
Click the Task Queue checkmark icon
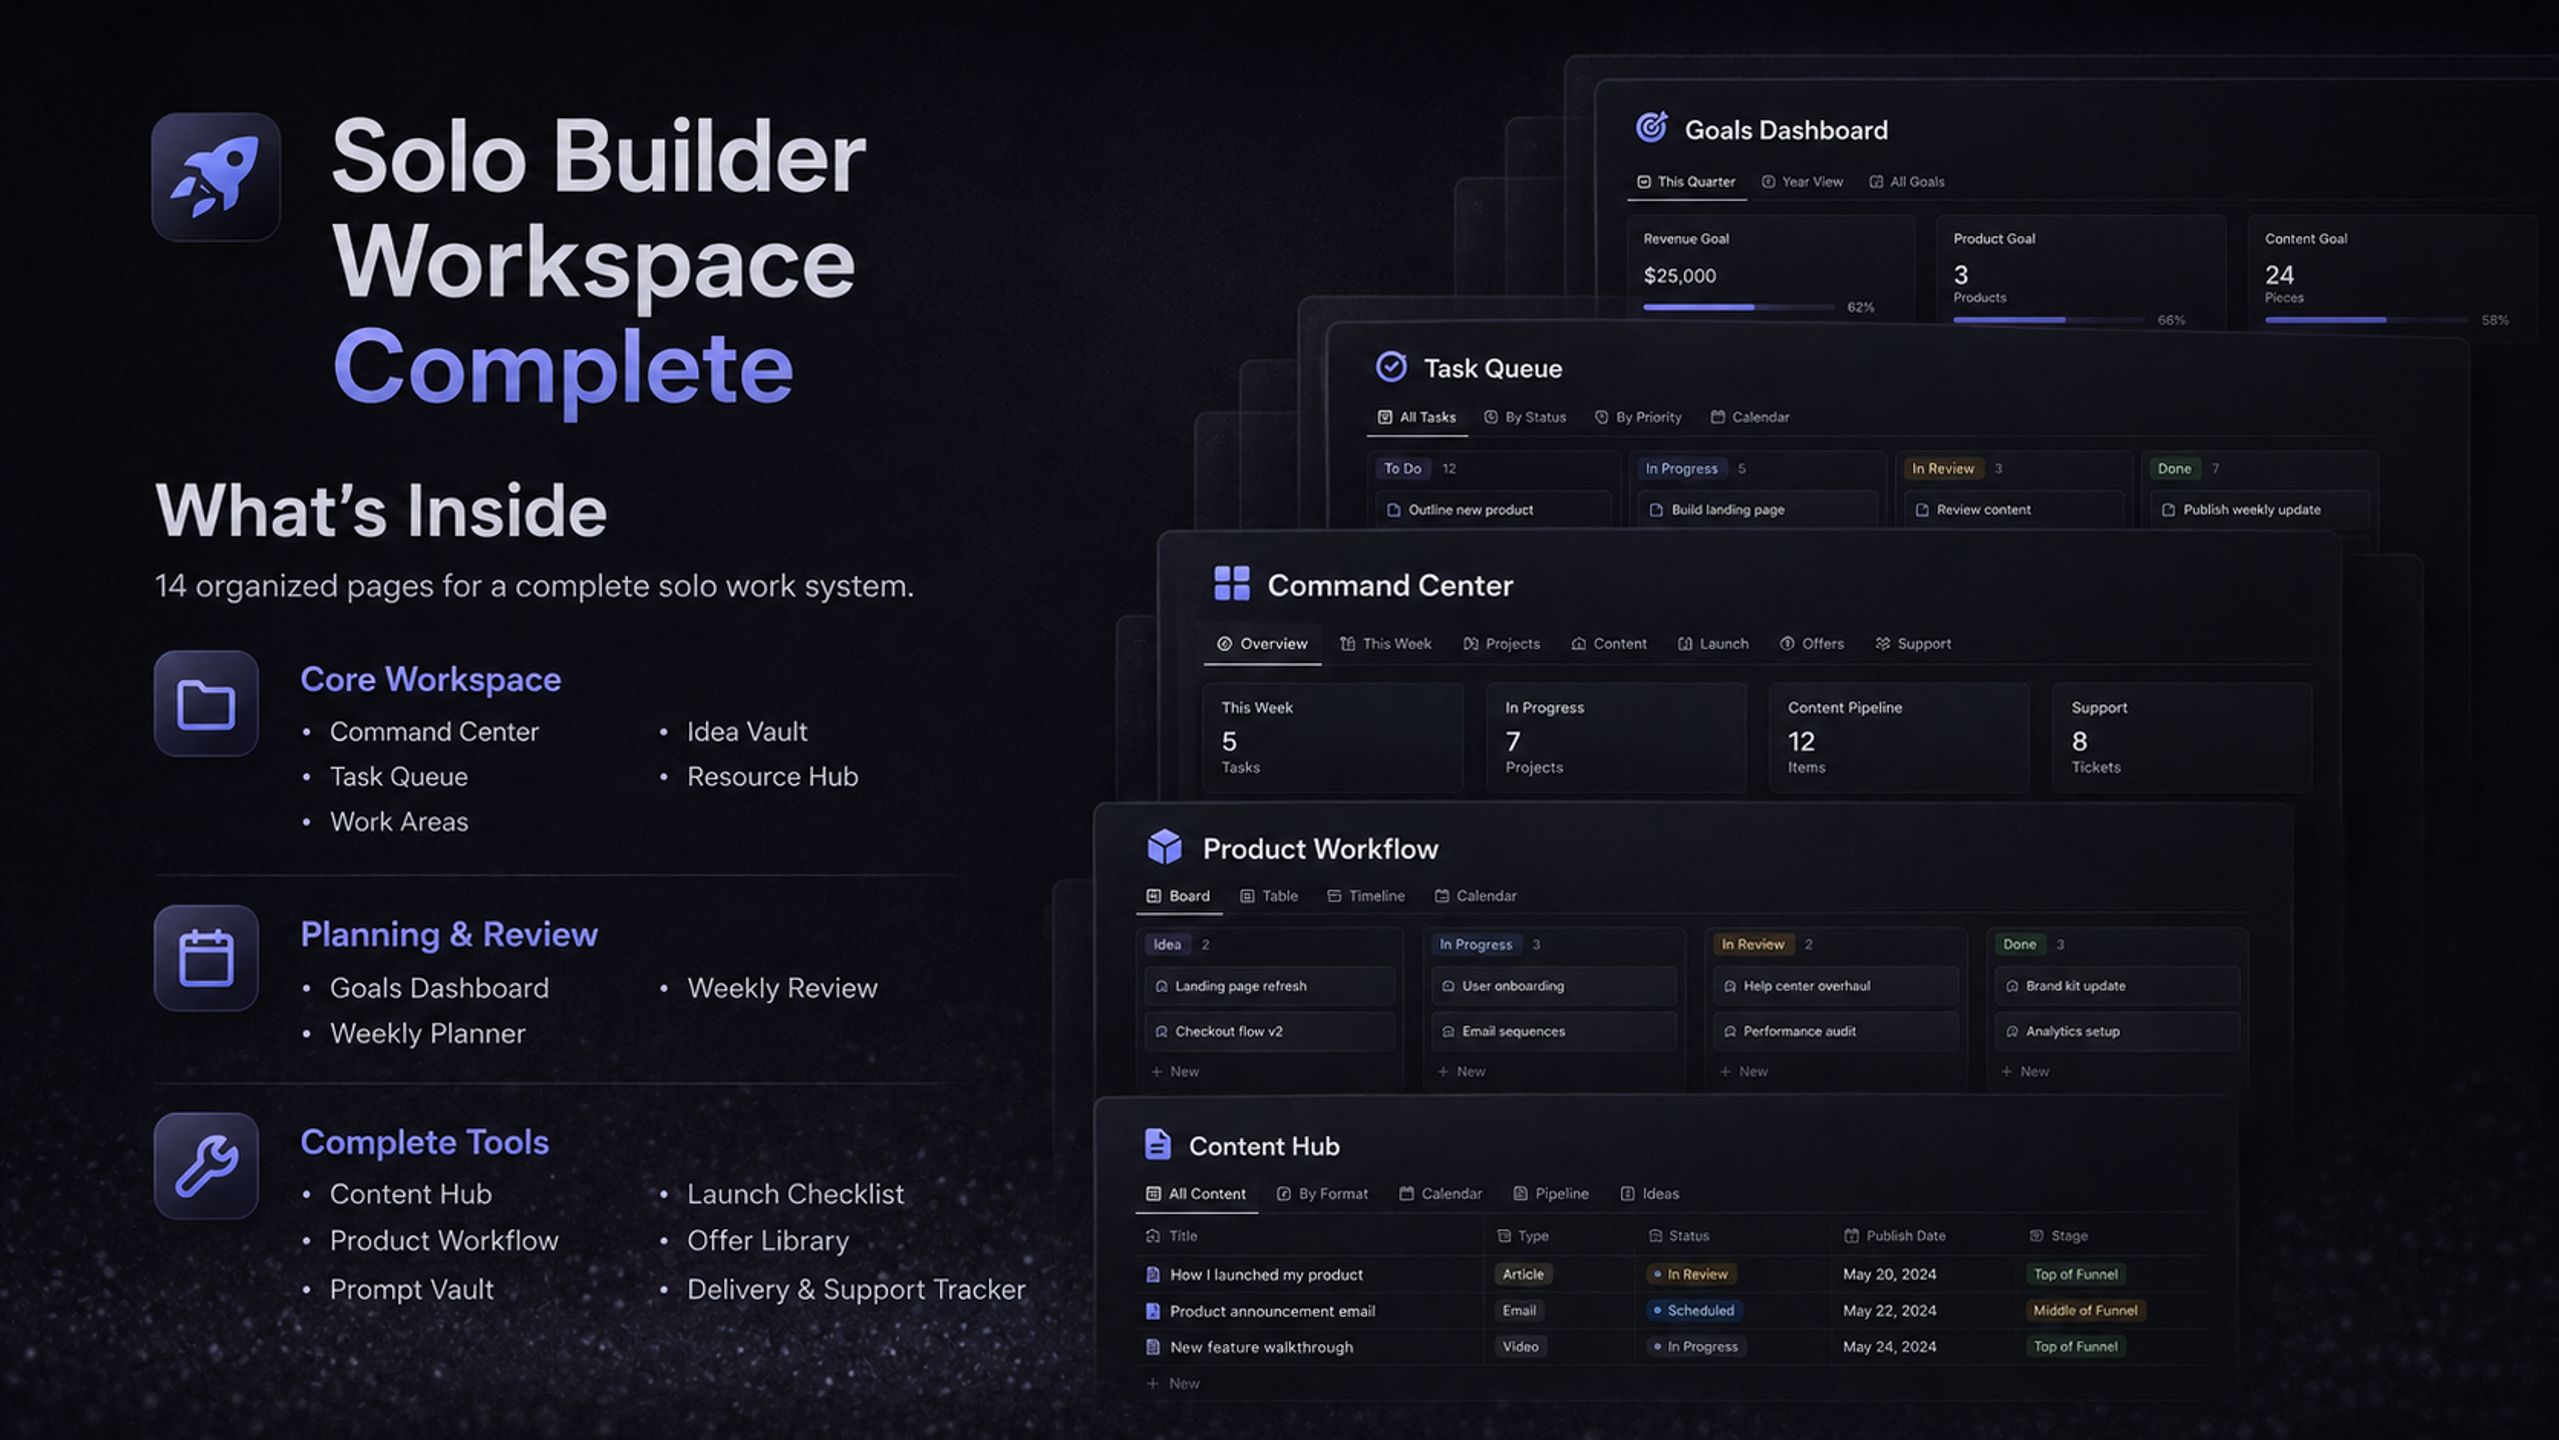click(1391, 367)
